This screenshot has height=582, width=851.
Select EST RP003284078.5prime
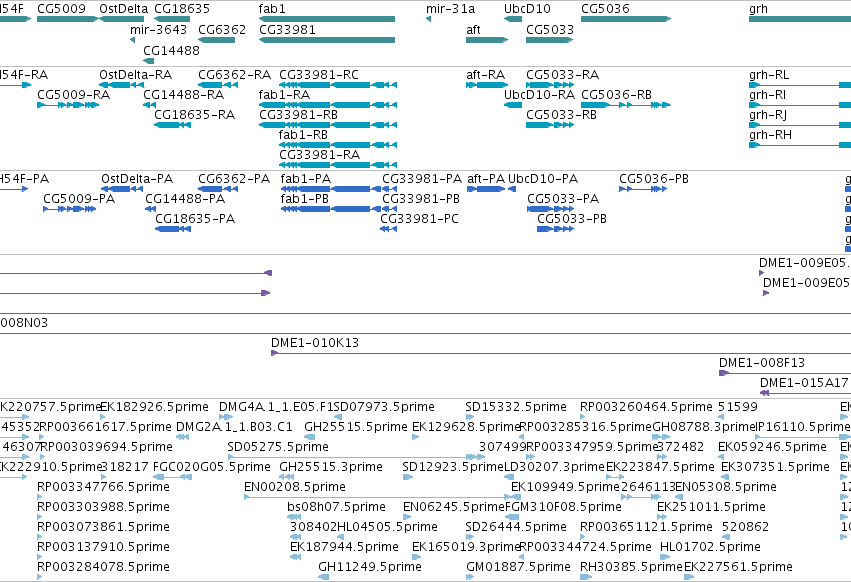40,577
